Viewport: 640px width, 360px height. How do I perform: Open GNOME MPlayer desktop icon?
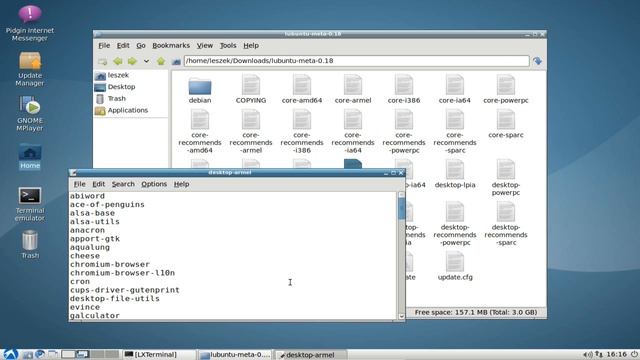(x=30, y=113)
